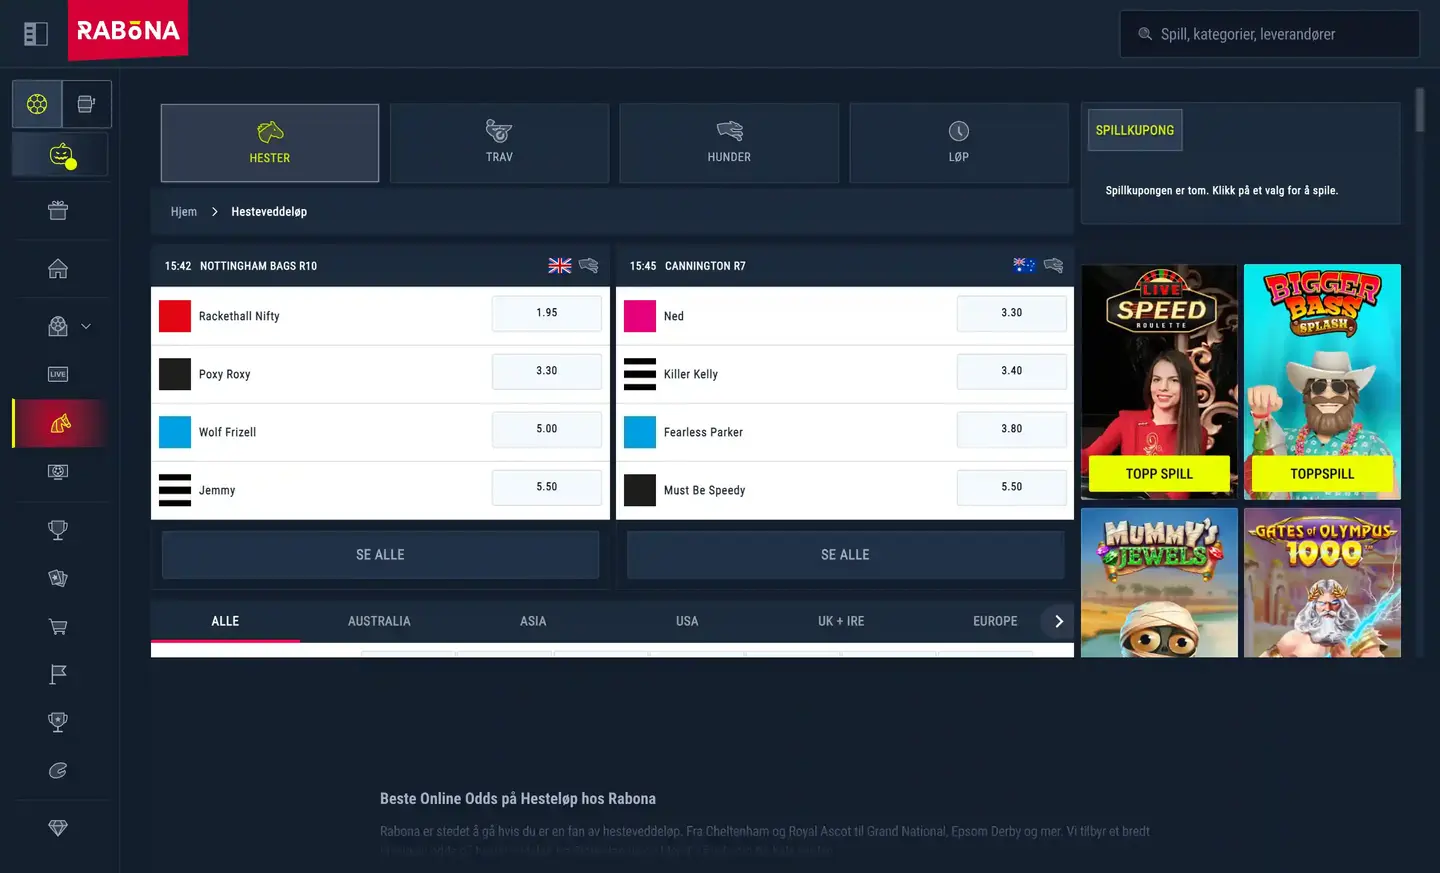Bet on Rackethall Nifty odds 1.95

click(x=546, y=313)
